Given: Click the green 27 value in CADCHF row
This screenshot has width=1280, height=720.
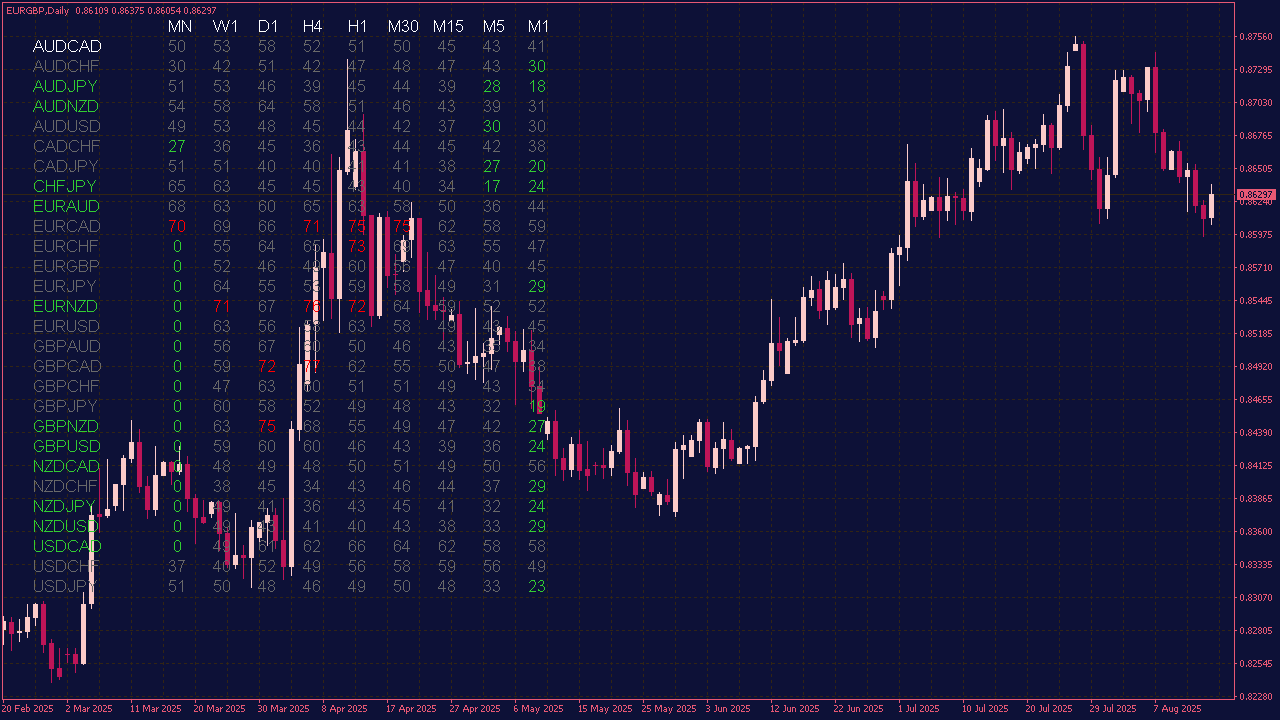Looking at the screenshot, I should [177, 146].
